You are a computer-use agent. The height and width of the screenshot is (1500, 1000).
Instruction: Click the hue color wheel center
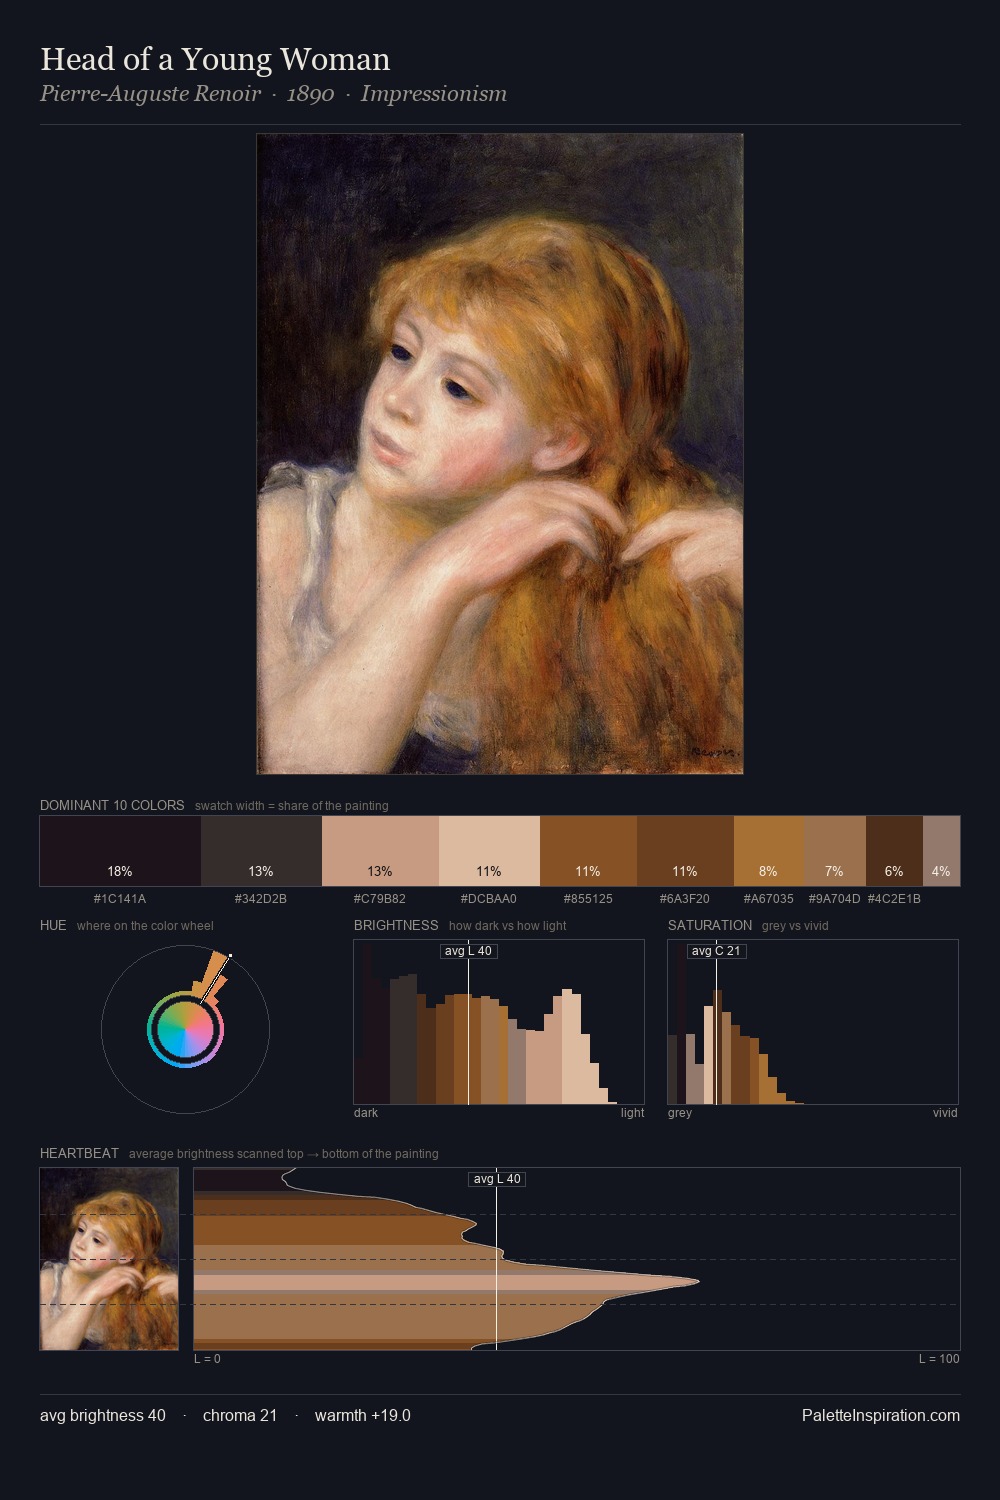(185, 1029)
